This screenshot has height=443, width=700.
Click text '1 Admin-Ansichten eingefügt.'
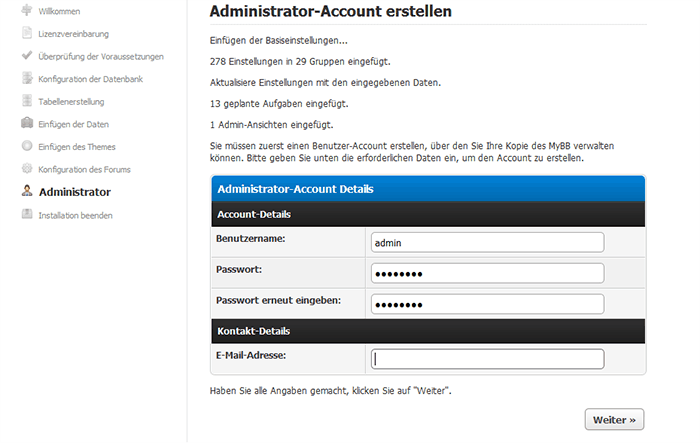pyautogui.click(x=271, y=125)
